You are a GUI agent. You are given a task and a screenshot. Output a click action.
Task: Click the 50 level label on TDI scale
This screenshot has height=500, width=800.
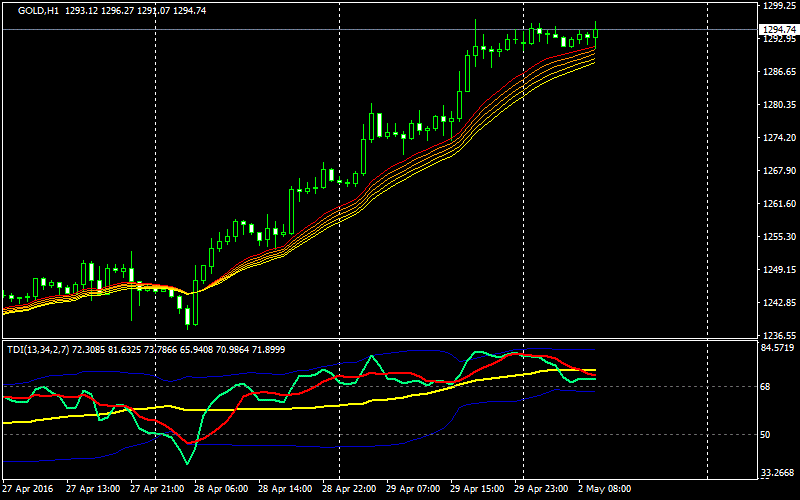pyautogui.click(x=765, y=435)
